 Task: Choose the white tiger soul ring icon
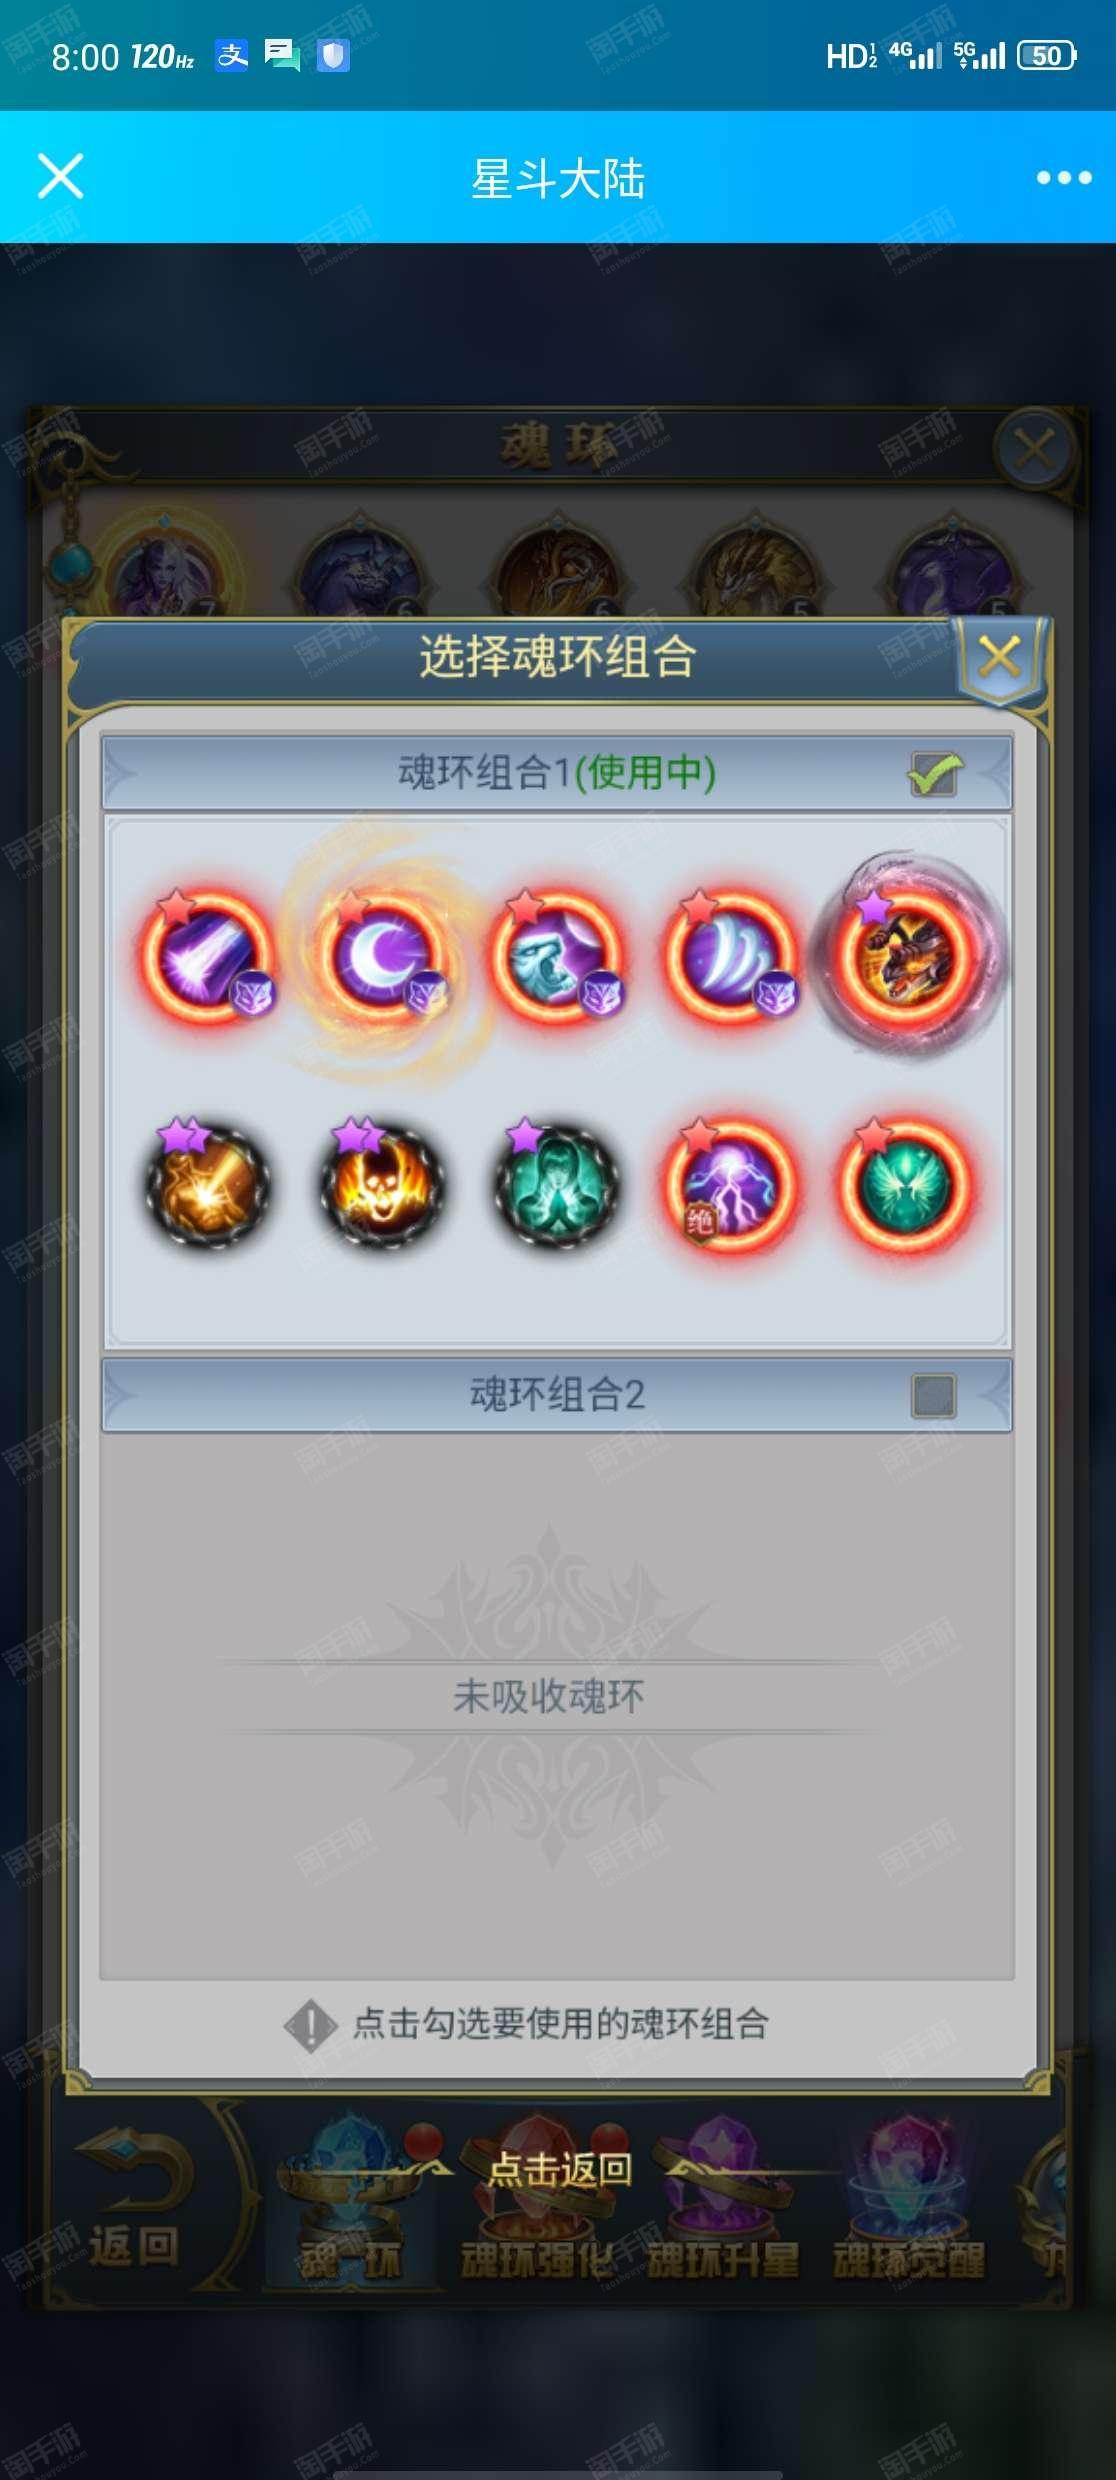(x=556, y=957)
